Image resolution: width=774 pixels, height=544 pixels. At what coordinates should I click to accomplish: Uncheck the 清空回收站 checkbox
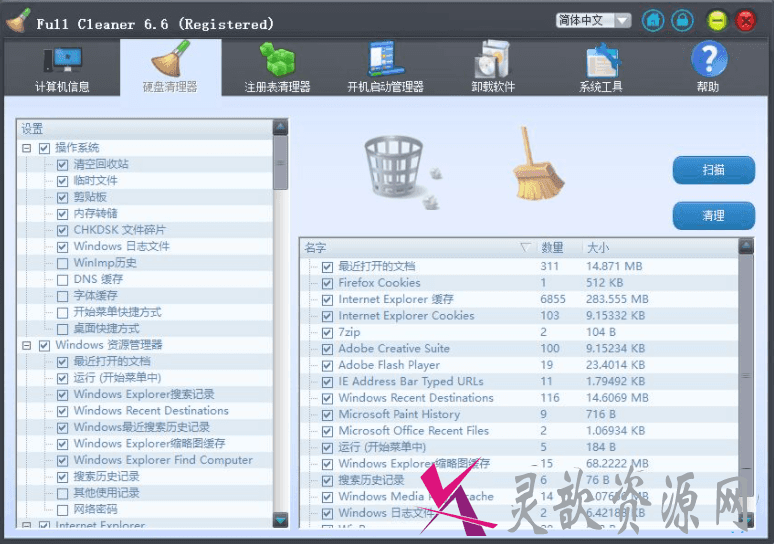[x=62, y=164]
